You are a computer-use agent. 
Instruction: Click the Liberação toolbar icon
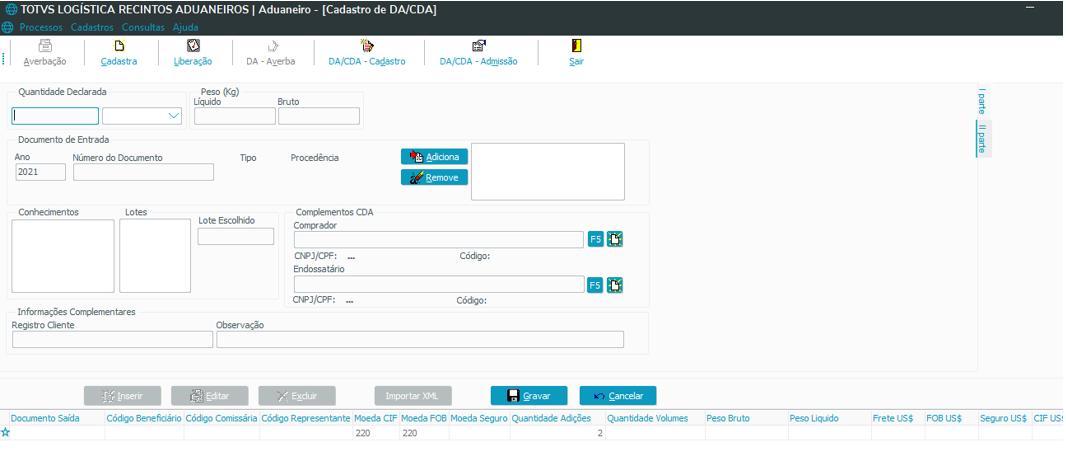pos(193,46)
